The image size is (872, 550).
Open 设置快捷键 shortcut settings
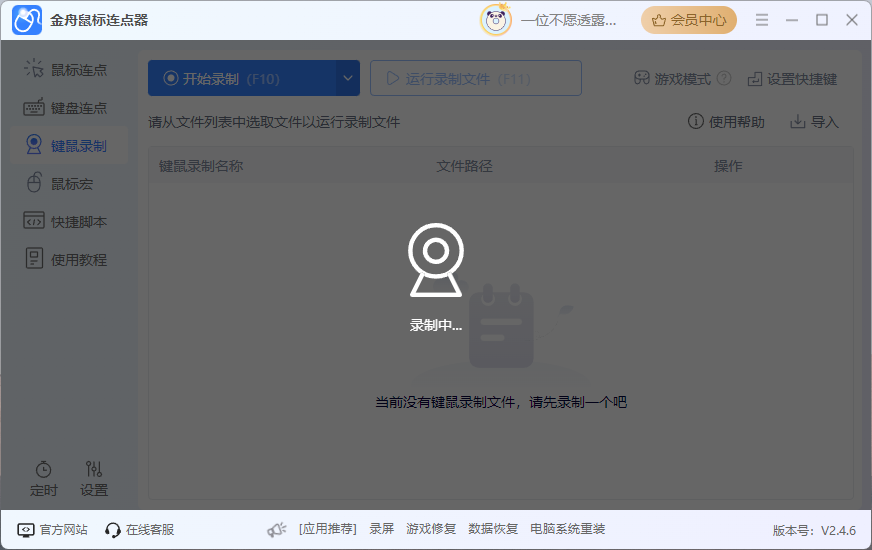792,79
